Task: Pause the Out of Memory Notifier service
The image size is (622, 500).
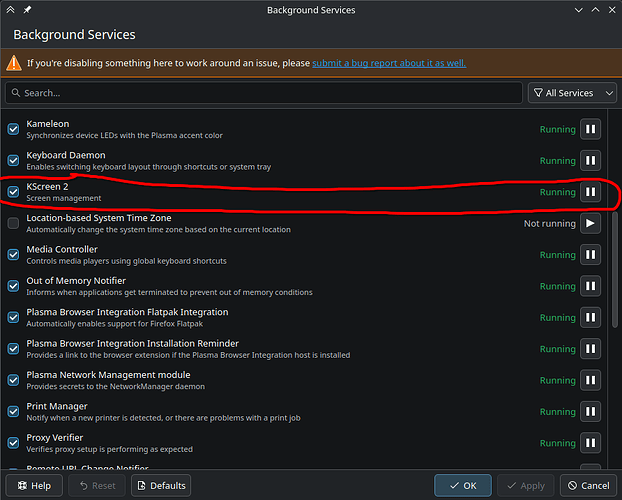Action: pyautogui.click(x=590, y=286)
